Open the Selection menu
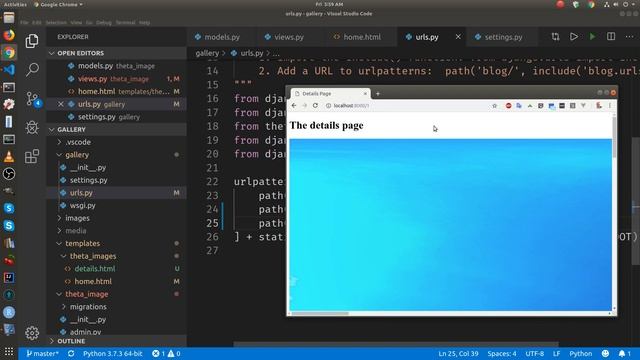 (x=56, y=22)
